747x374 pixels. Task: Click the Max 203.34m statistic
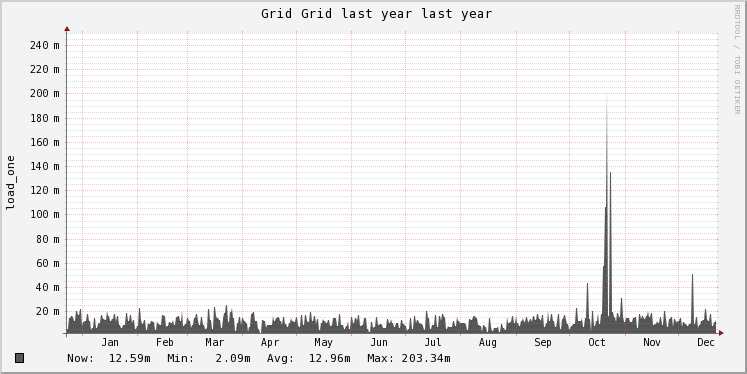tap(409, 358)
